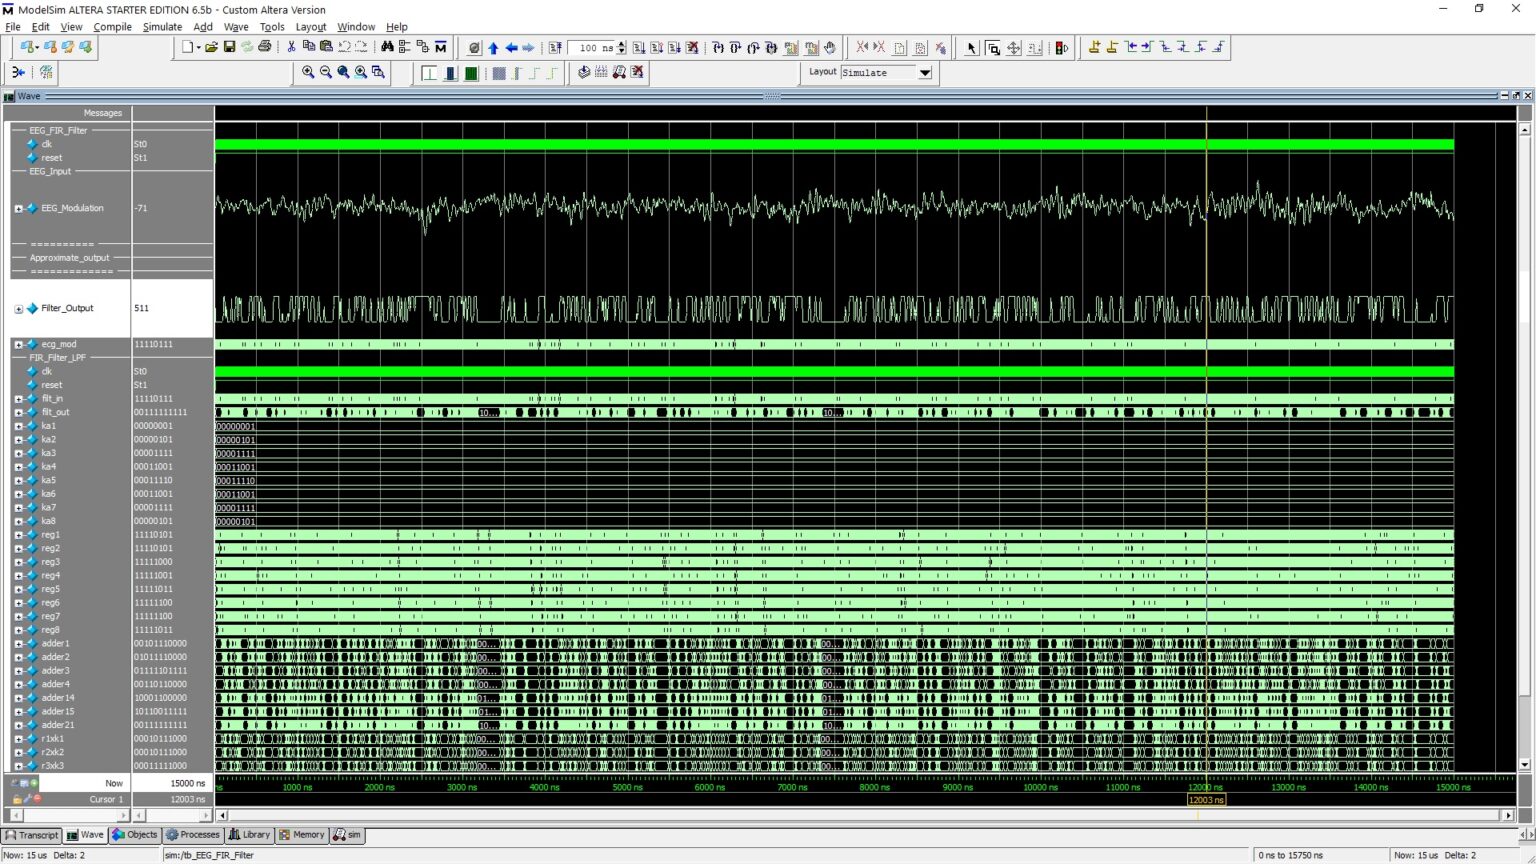1536x864 pixels.
Task: Click the Cut scissors icon
Action: [291, 47]
